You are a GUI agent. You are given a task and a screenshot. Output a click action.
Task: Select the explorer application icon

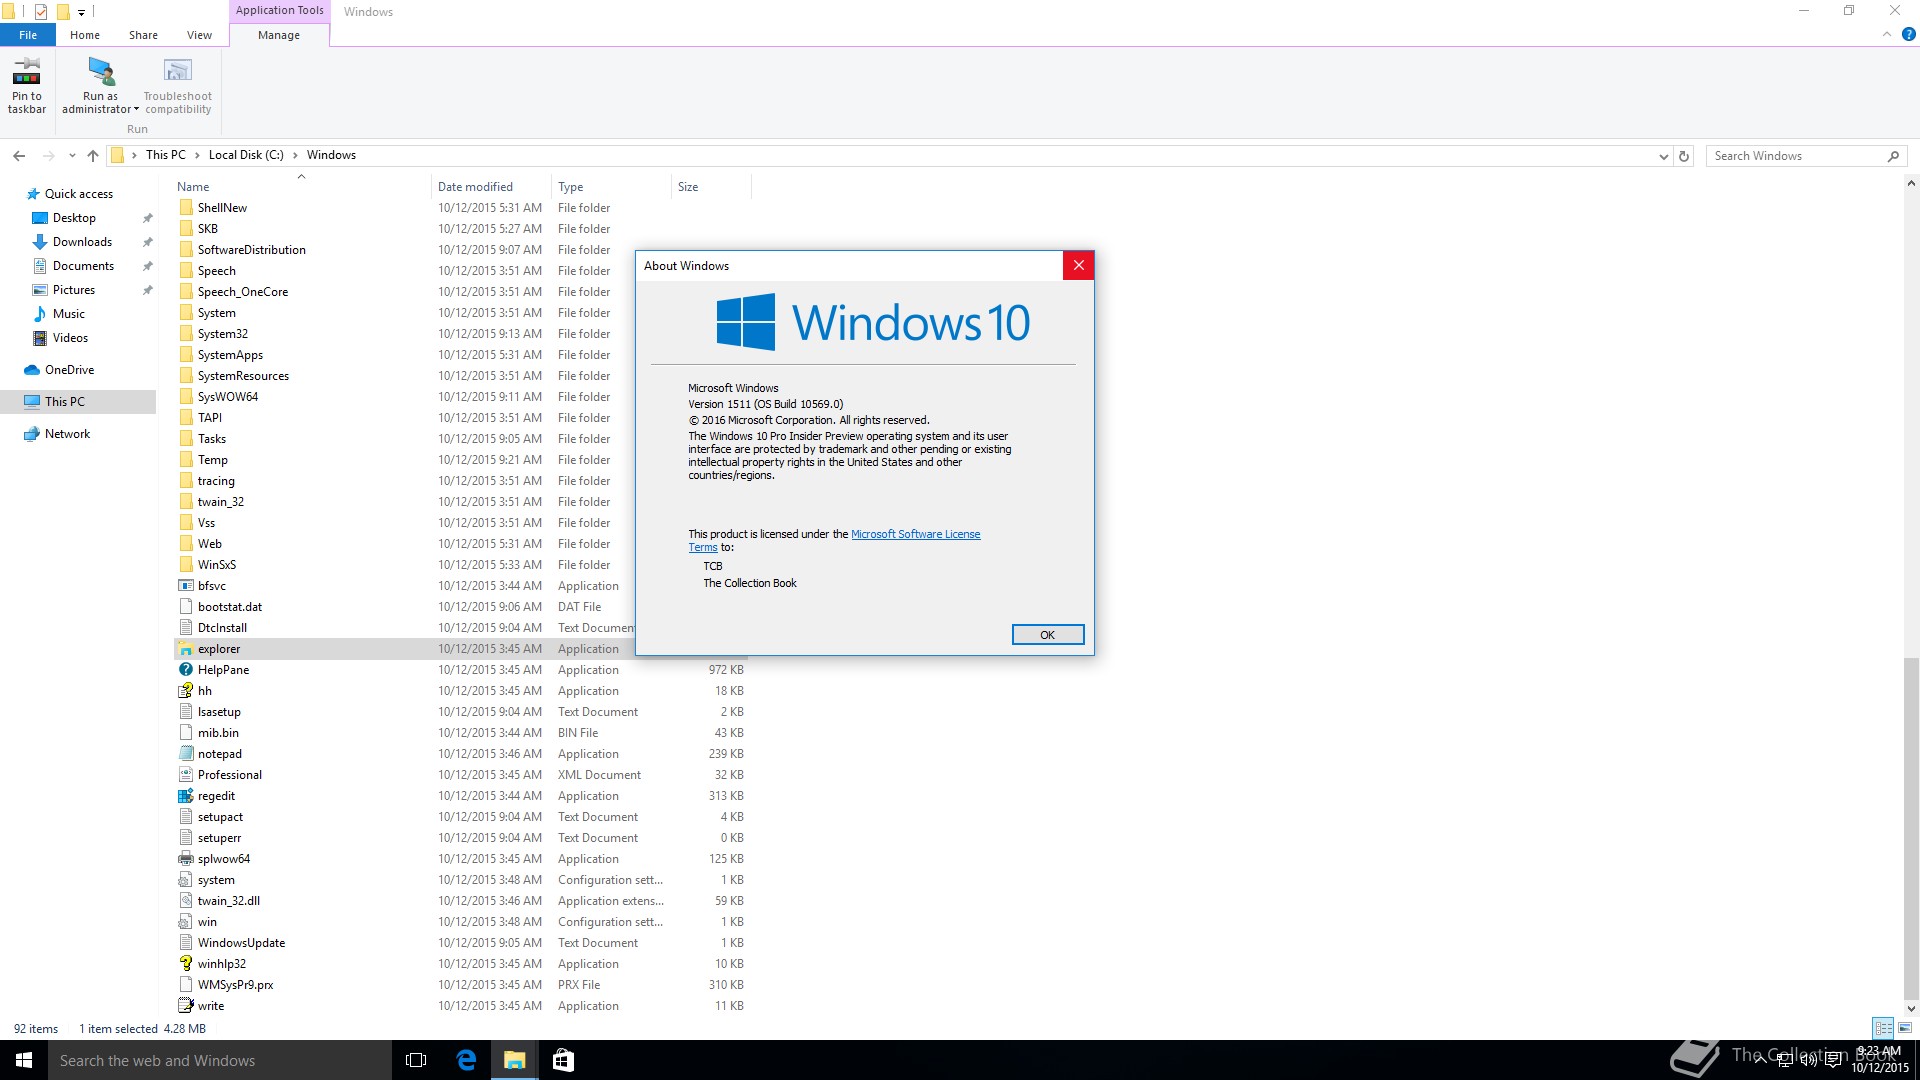[x=185, y=649]
